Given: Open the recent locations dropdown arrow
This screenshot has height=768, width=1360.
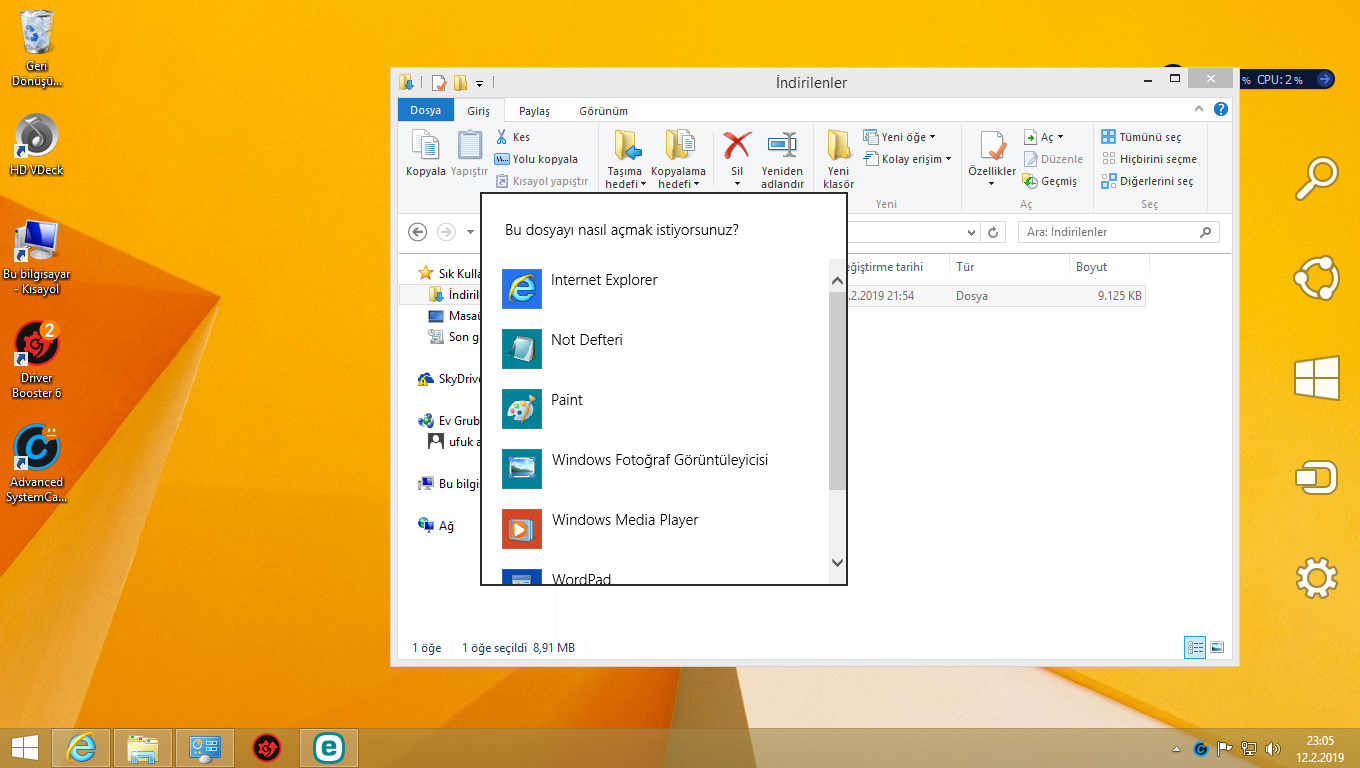Looking at the screenshot, I should pos(471,232).
